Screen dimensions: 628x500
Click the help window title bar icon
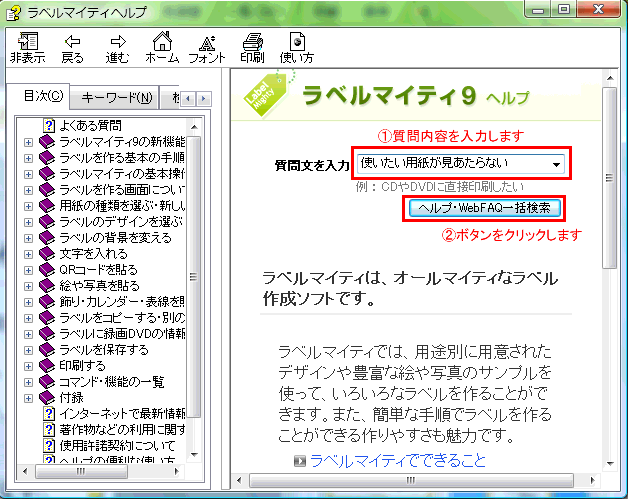[x=12, y=13]
